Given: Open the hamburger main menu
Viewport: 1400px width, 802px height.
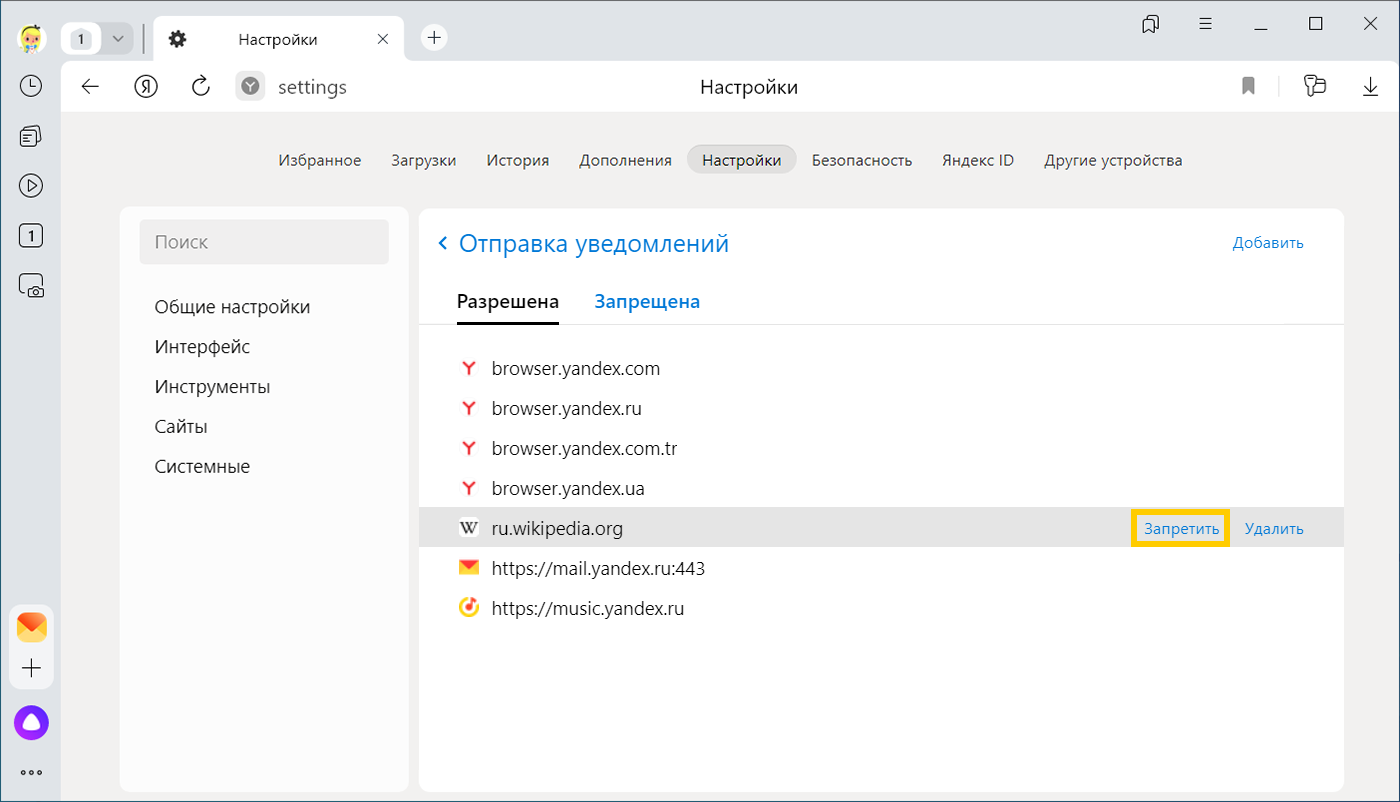Looking at the screenshot, I should tap(1206, 24).
